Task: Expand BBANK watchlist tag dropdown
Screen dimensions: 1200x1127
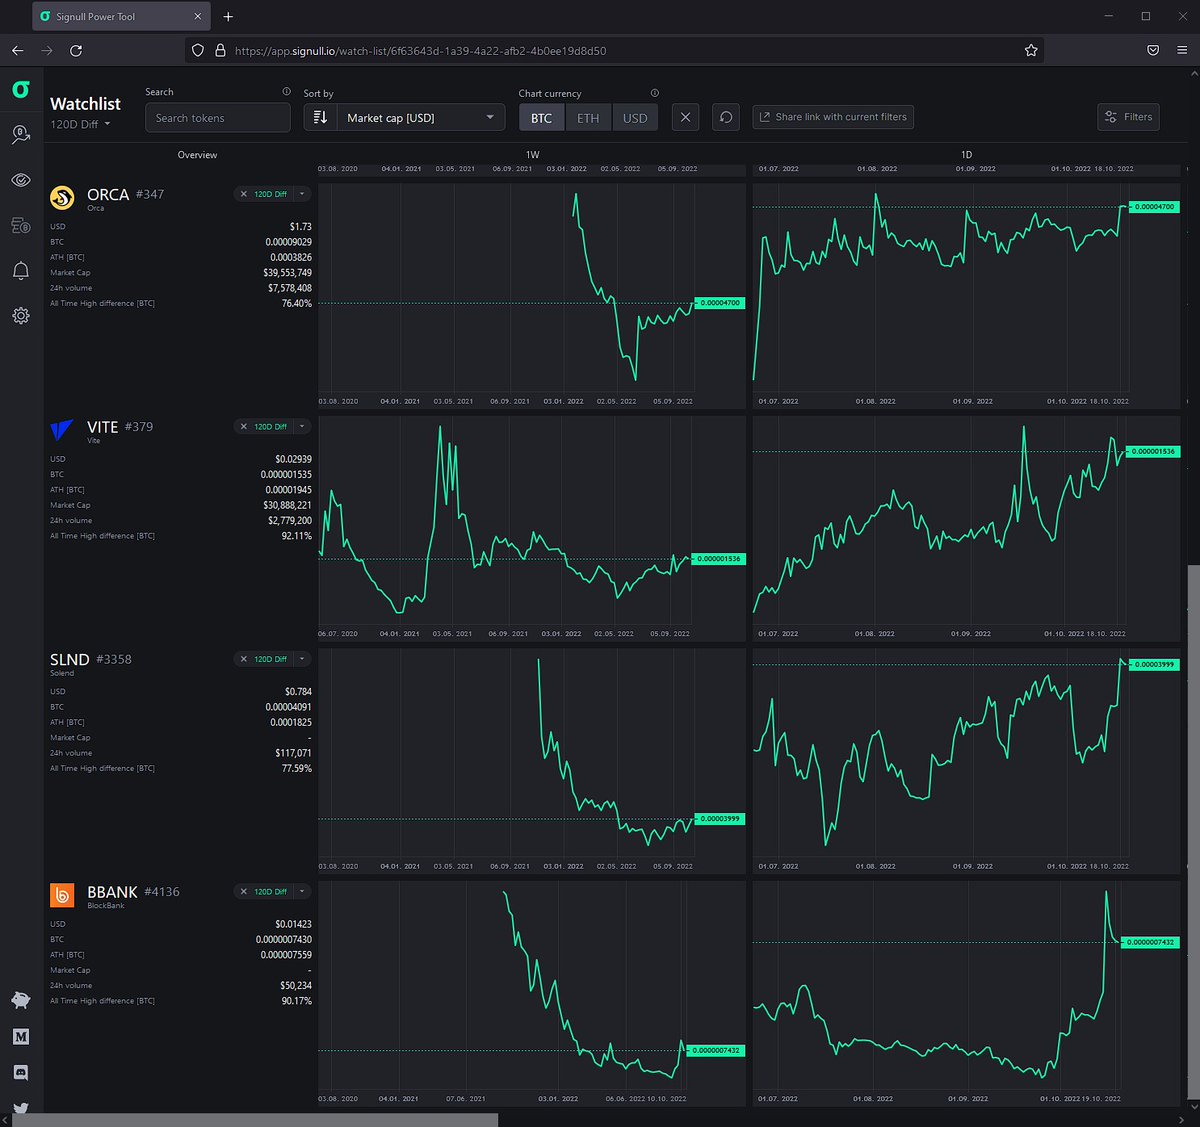Action: (302, 891)
